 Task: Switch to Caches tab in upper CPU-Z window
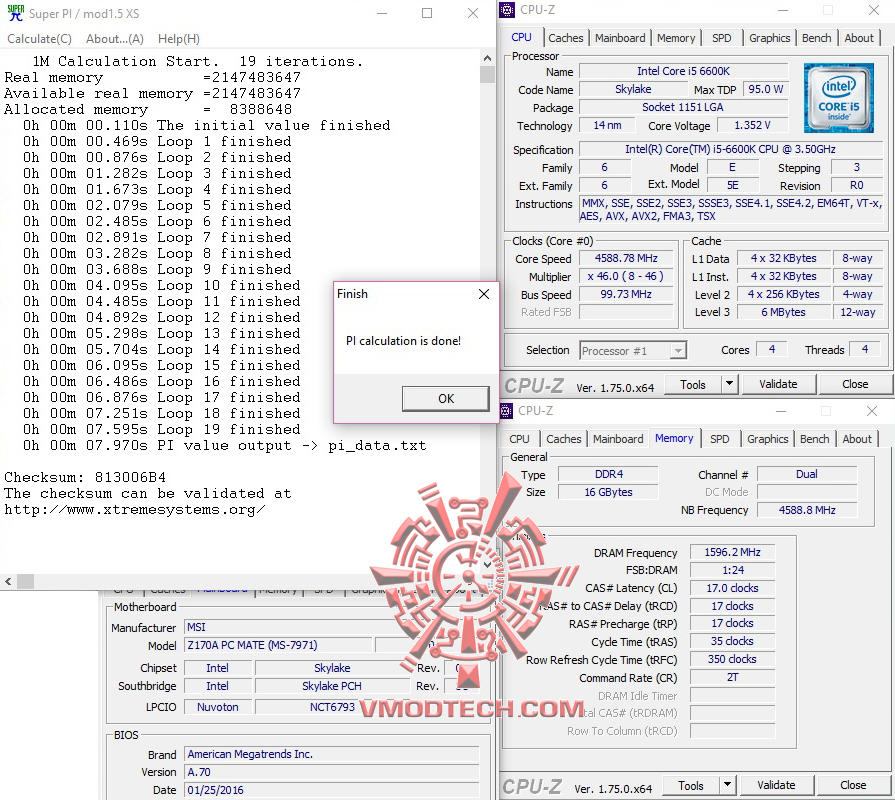[x=566, y=38]
